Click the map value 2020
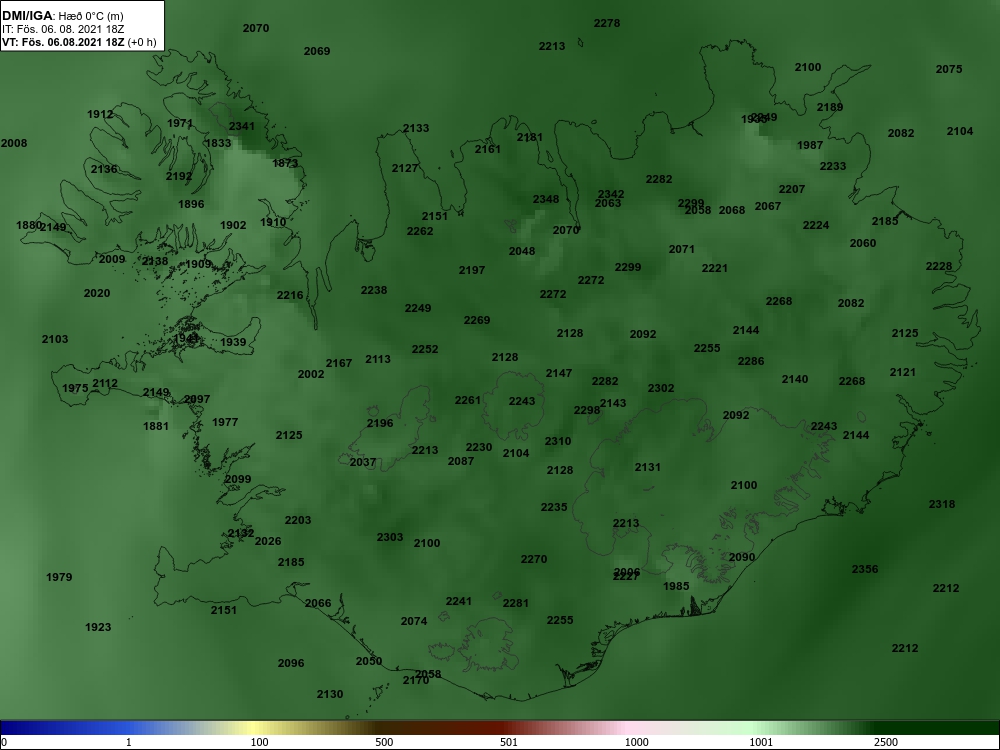The width and height of the screenshot is (1000, 750). pyautogui.click(x=97, y=293)
